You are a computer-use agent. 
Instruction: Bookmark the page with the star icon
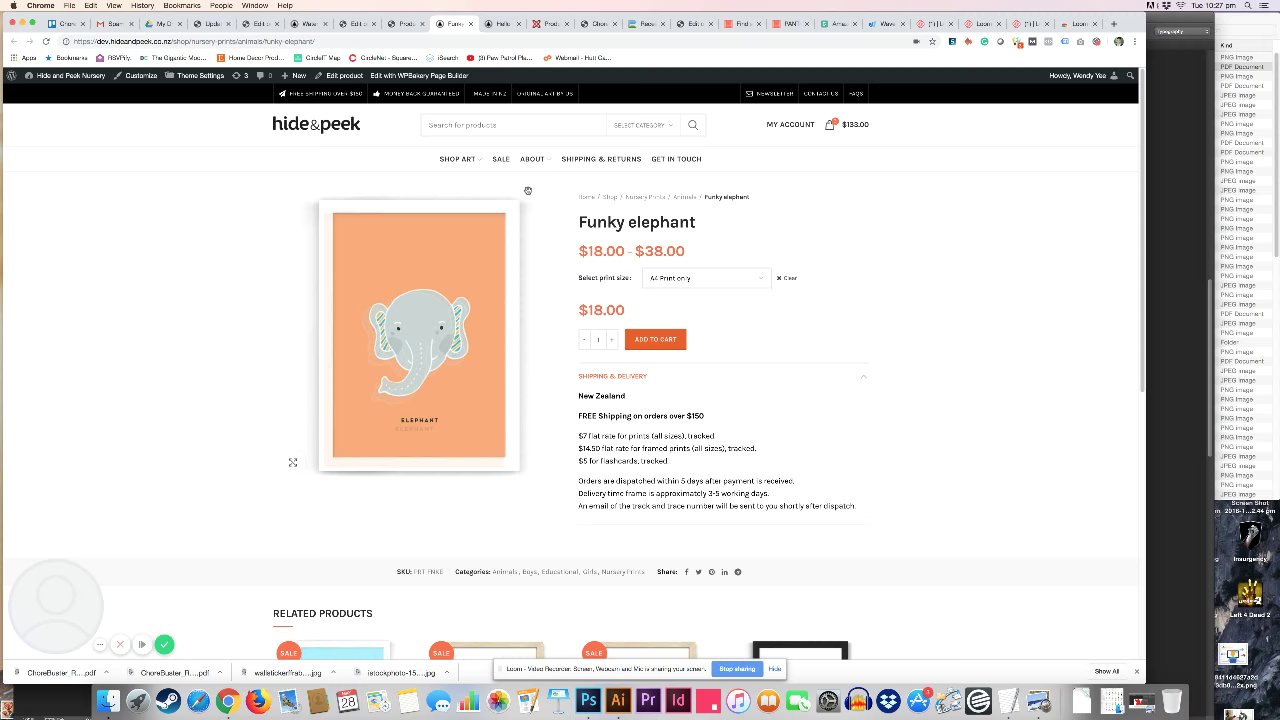(x=932, y=41)
